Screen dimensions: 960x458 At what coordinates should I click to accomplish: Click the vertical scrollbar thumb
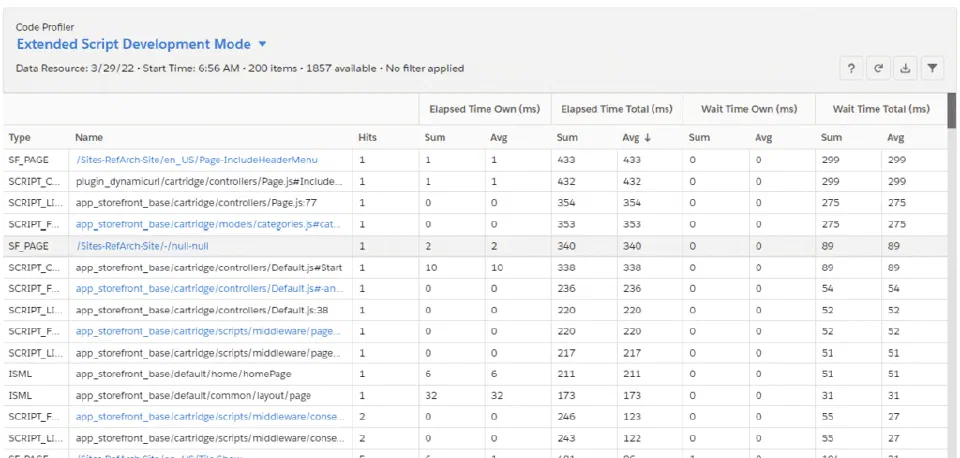click(x=951, y=110)
